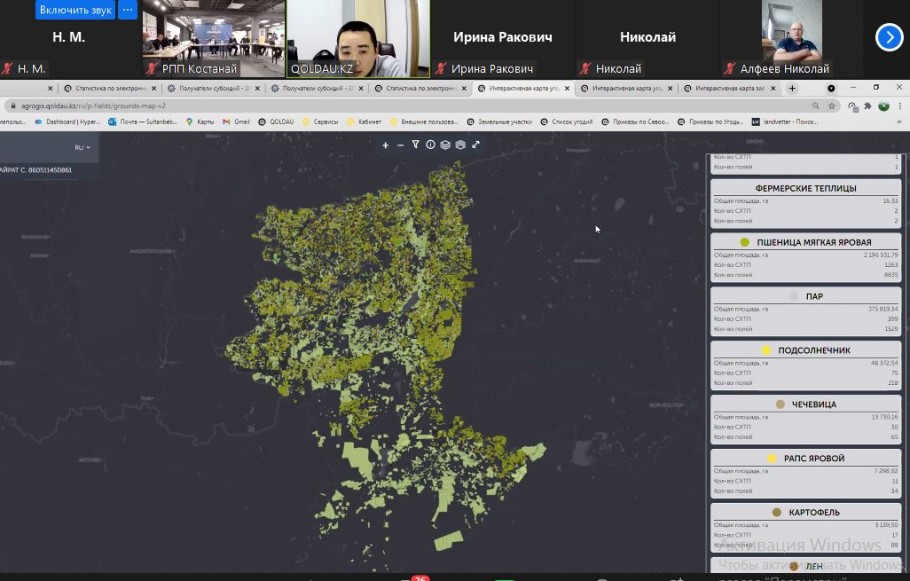Open the Chrome three-dots menu
The width and height of the screenshot is (910, 581).
[900, 106]
